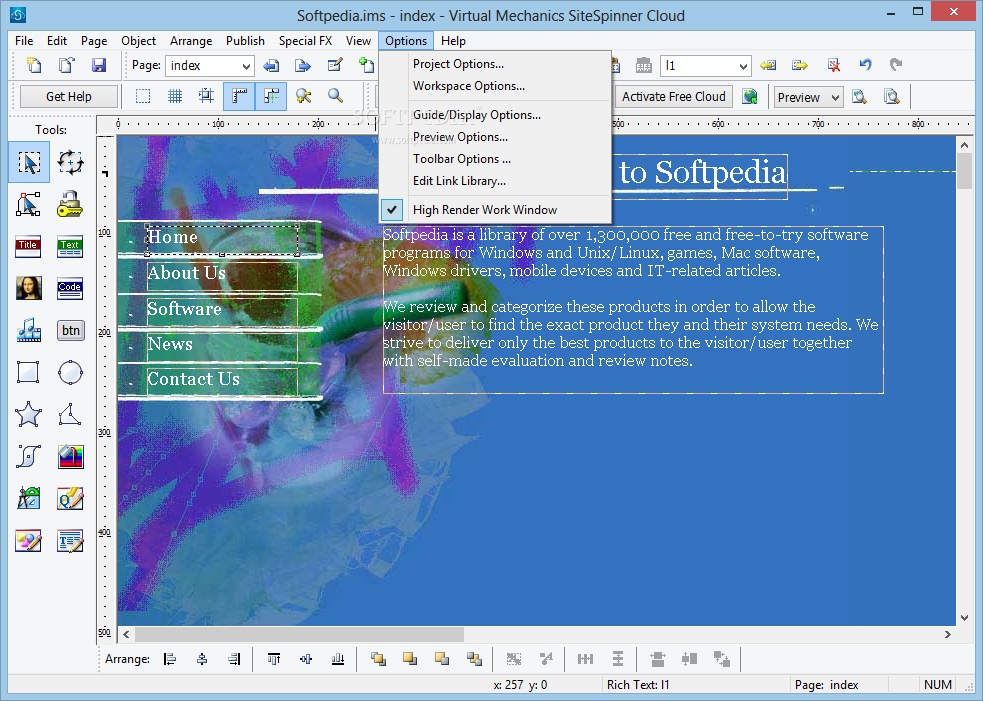Image resolution: width=983 pixels, height=701 pixels.
Task: Click the Get Help button
Action: pyautogui.click(x=68, y=97)
